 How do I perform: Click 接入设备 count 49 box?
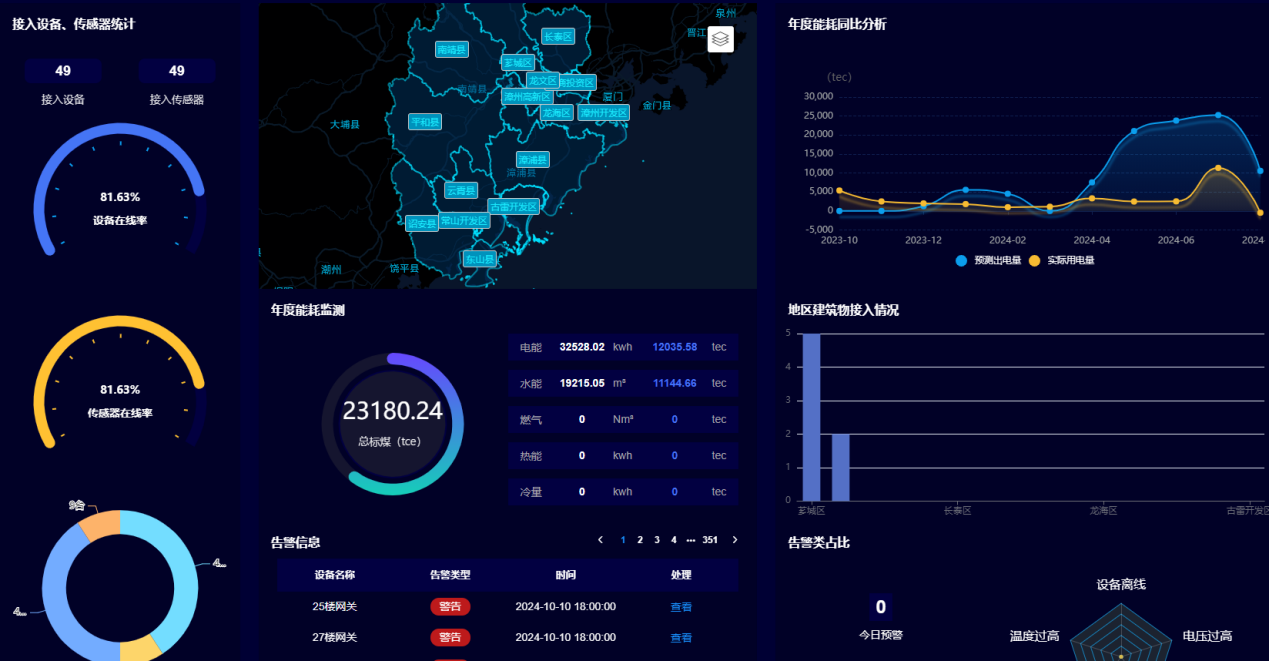(63, 71)
